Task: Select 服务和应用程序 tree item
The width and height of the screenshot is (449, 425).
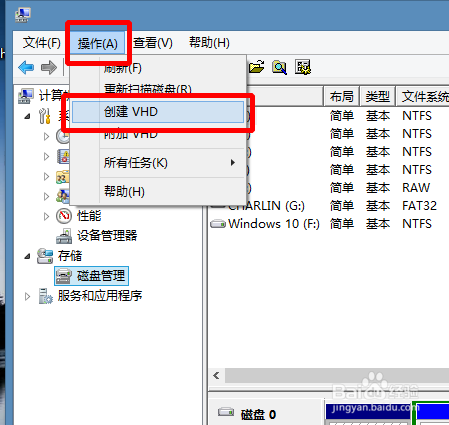Action: (x=100, y=296)
